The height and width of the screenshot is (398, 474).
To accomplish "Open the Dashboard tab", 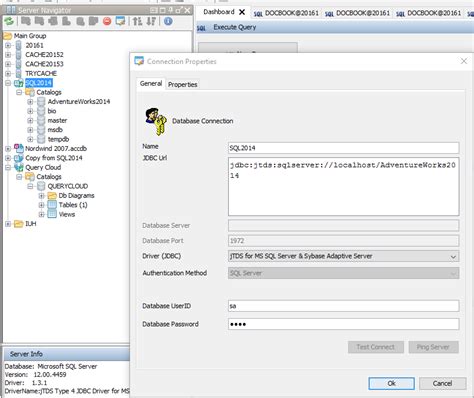I will 219,12.
